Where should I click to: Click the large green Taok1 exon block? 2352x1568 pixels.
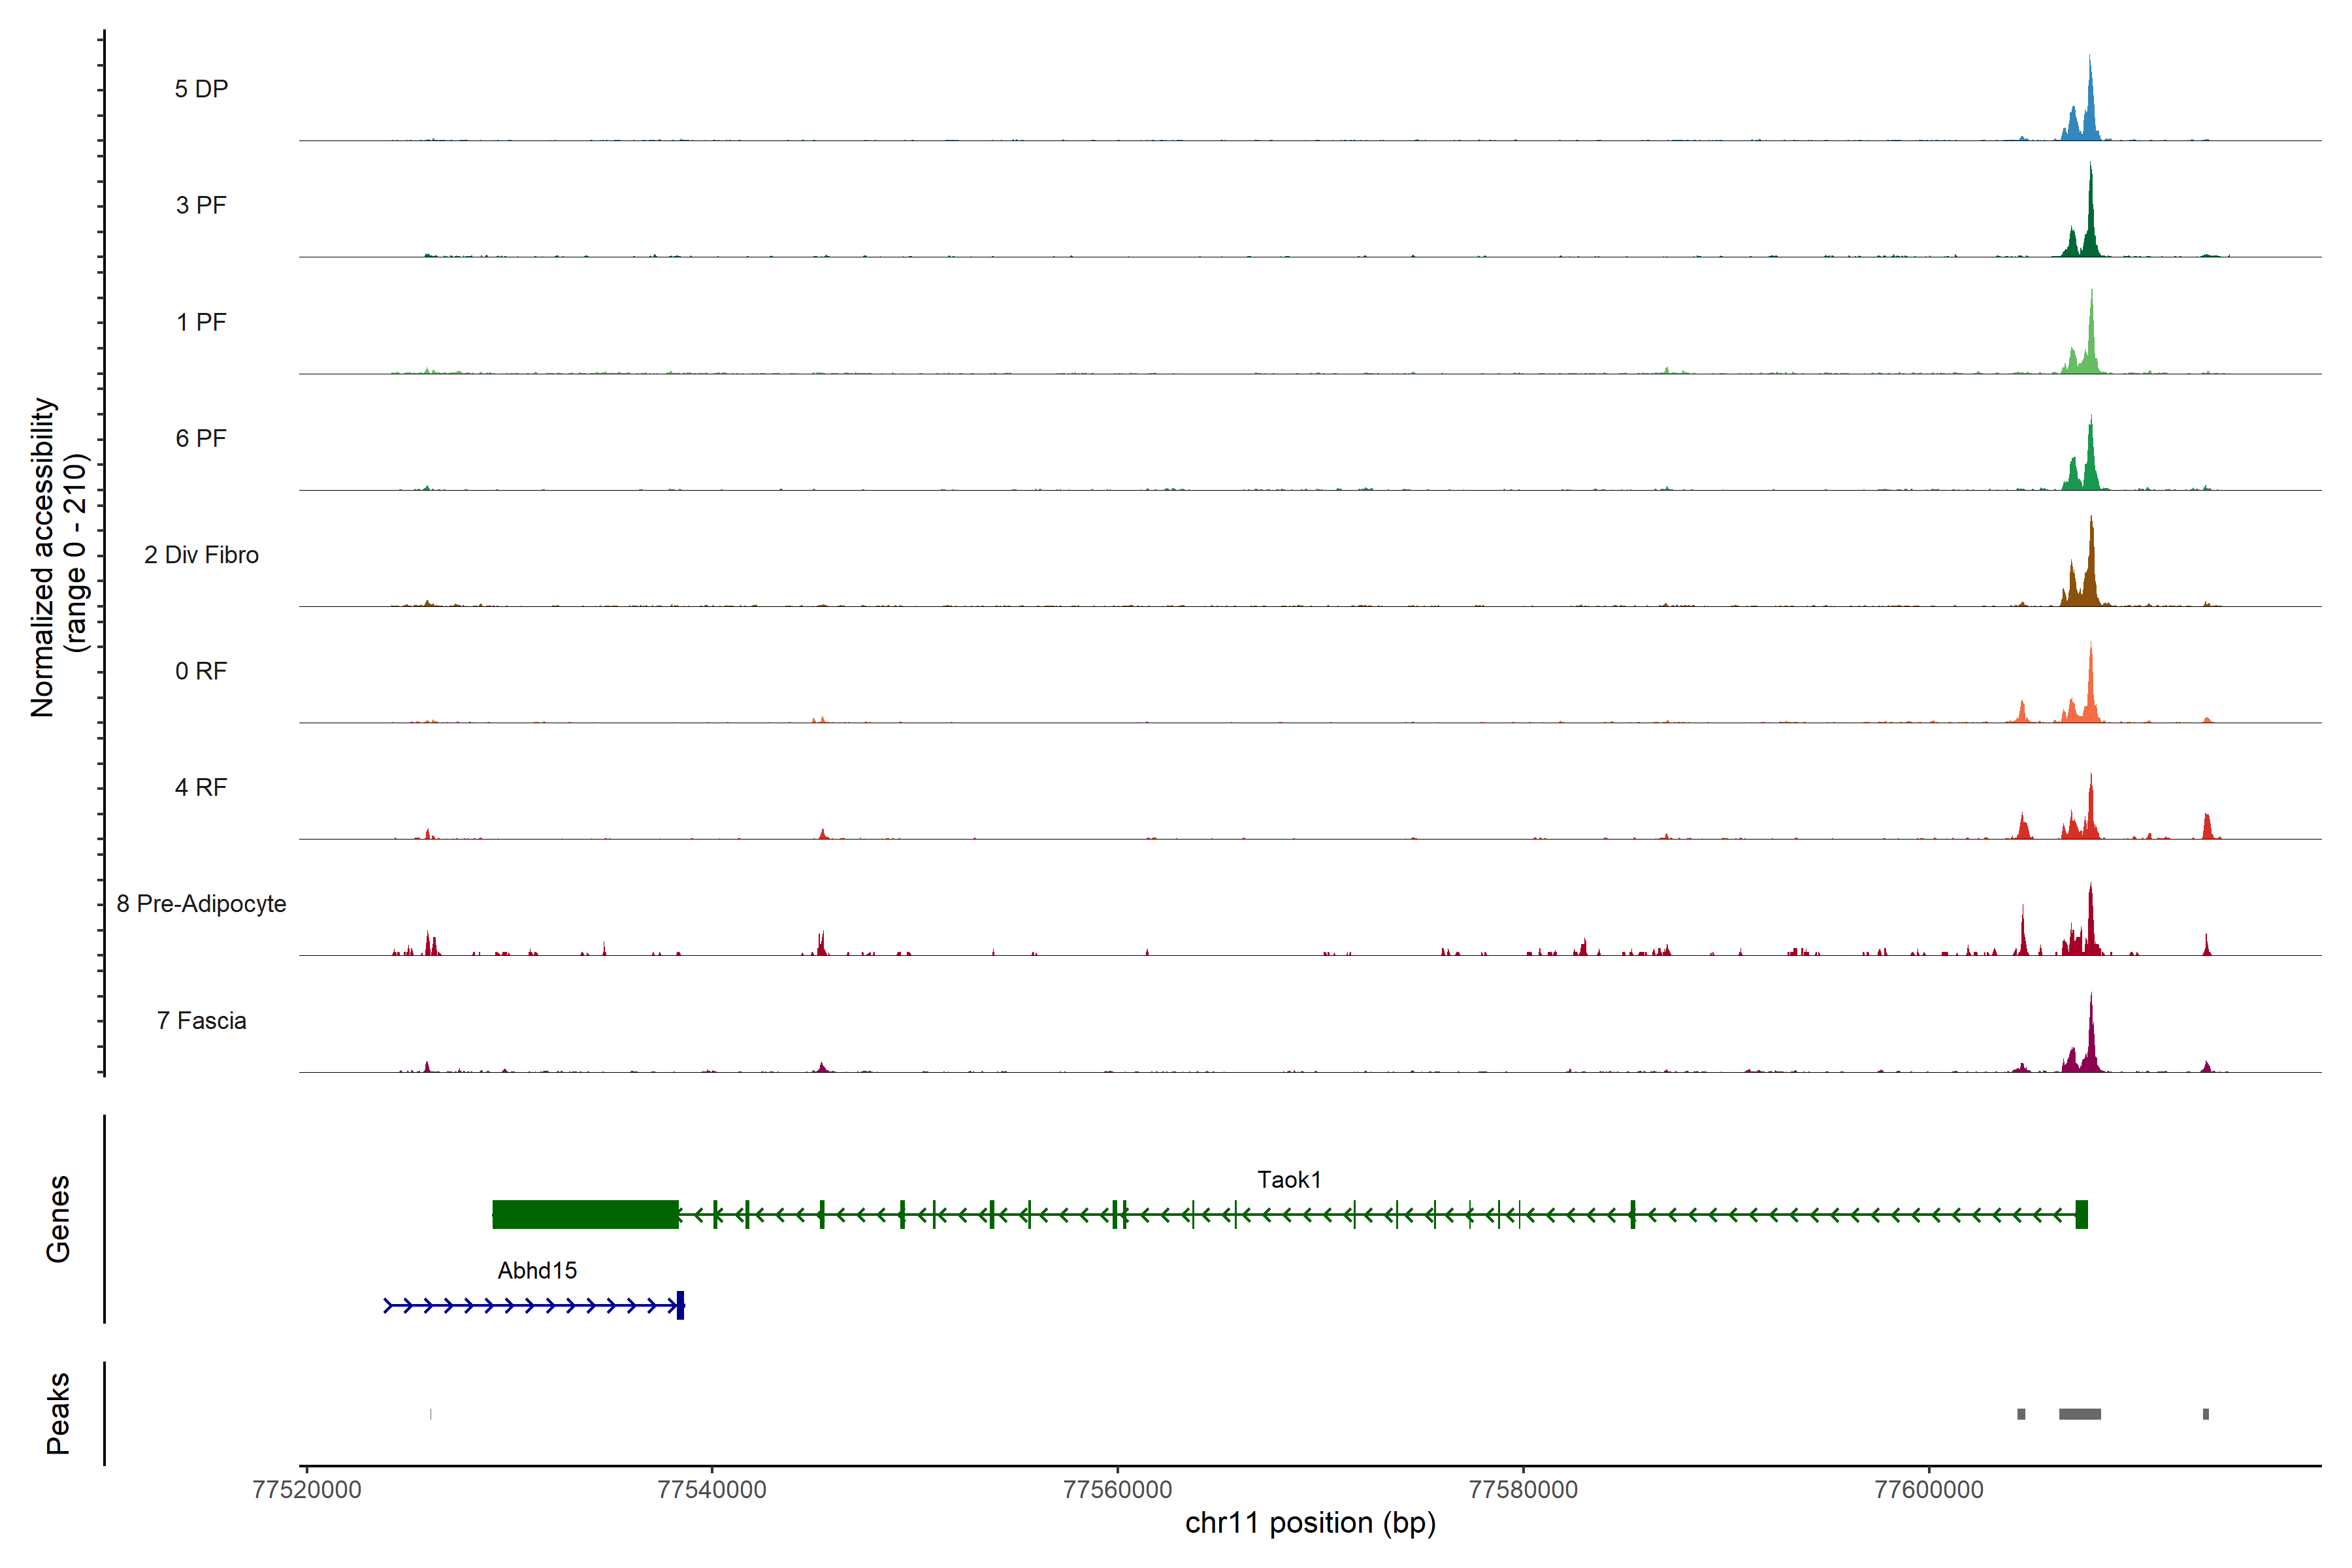585,1214
